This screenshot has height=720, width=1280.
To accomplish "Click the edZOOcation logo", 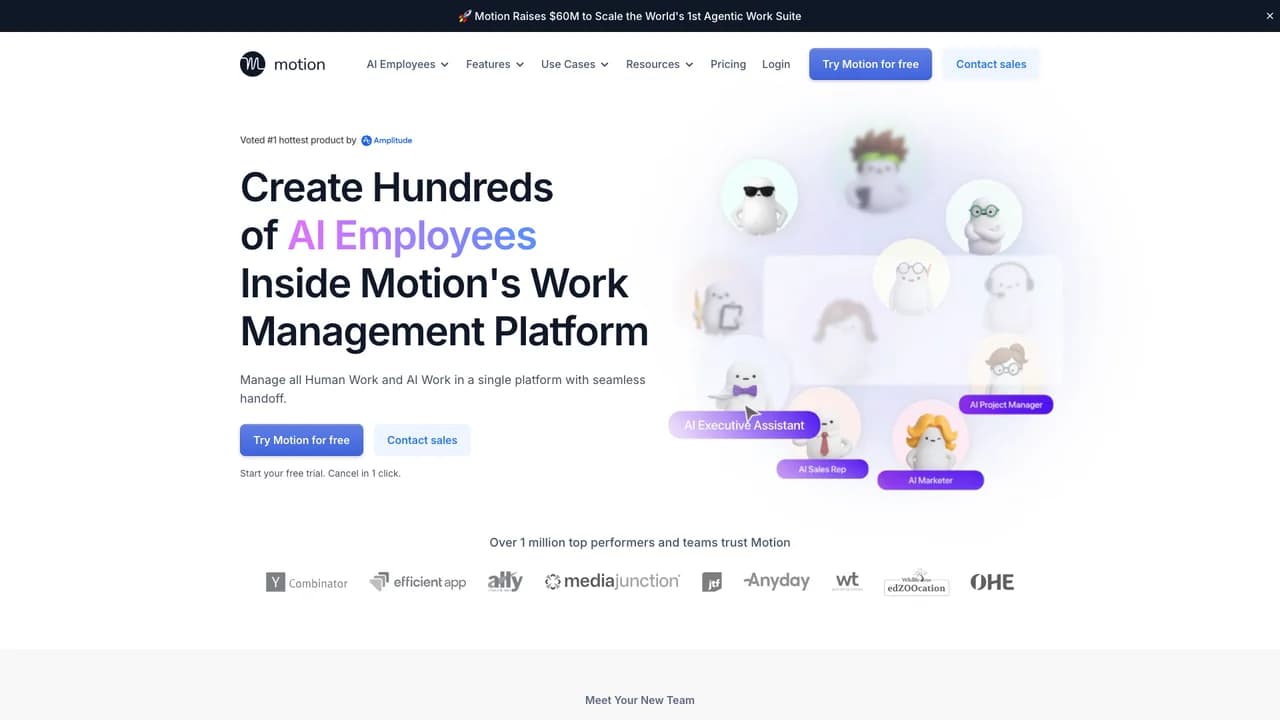I will [x=916, y=582].
